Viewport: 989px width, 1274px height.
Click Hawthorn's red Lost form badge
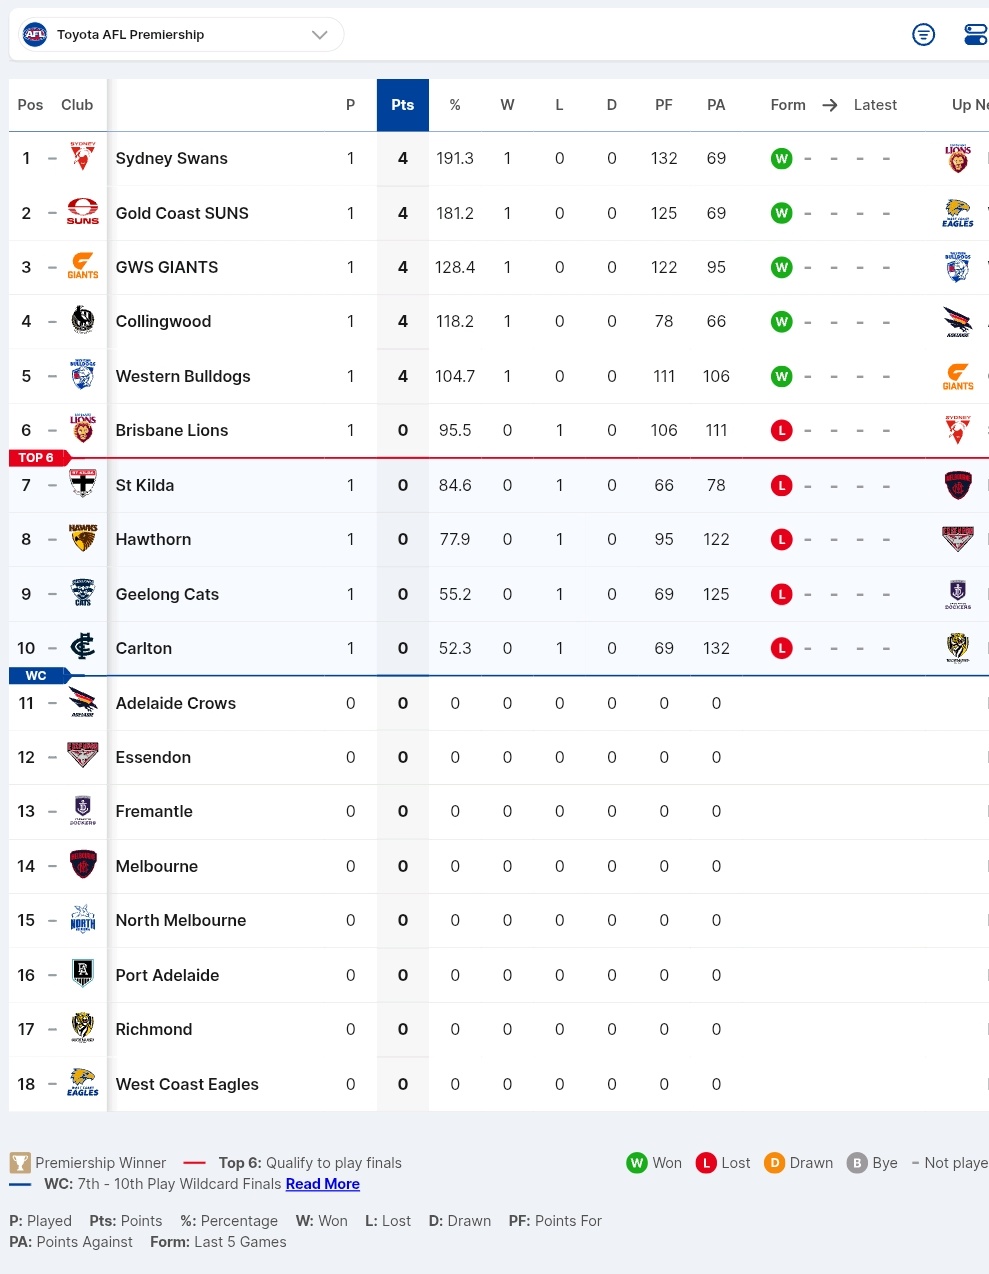tap(782, 539)
